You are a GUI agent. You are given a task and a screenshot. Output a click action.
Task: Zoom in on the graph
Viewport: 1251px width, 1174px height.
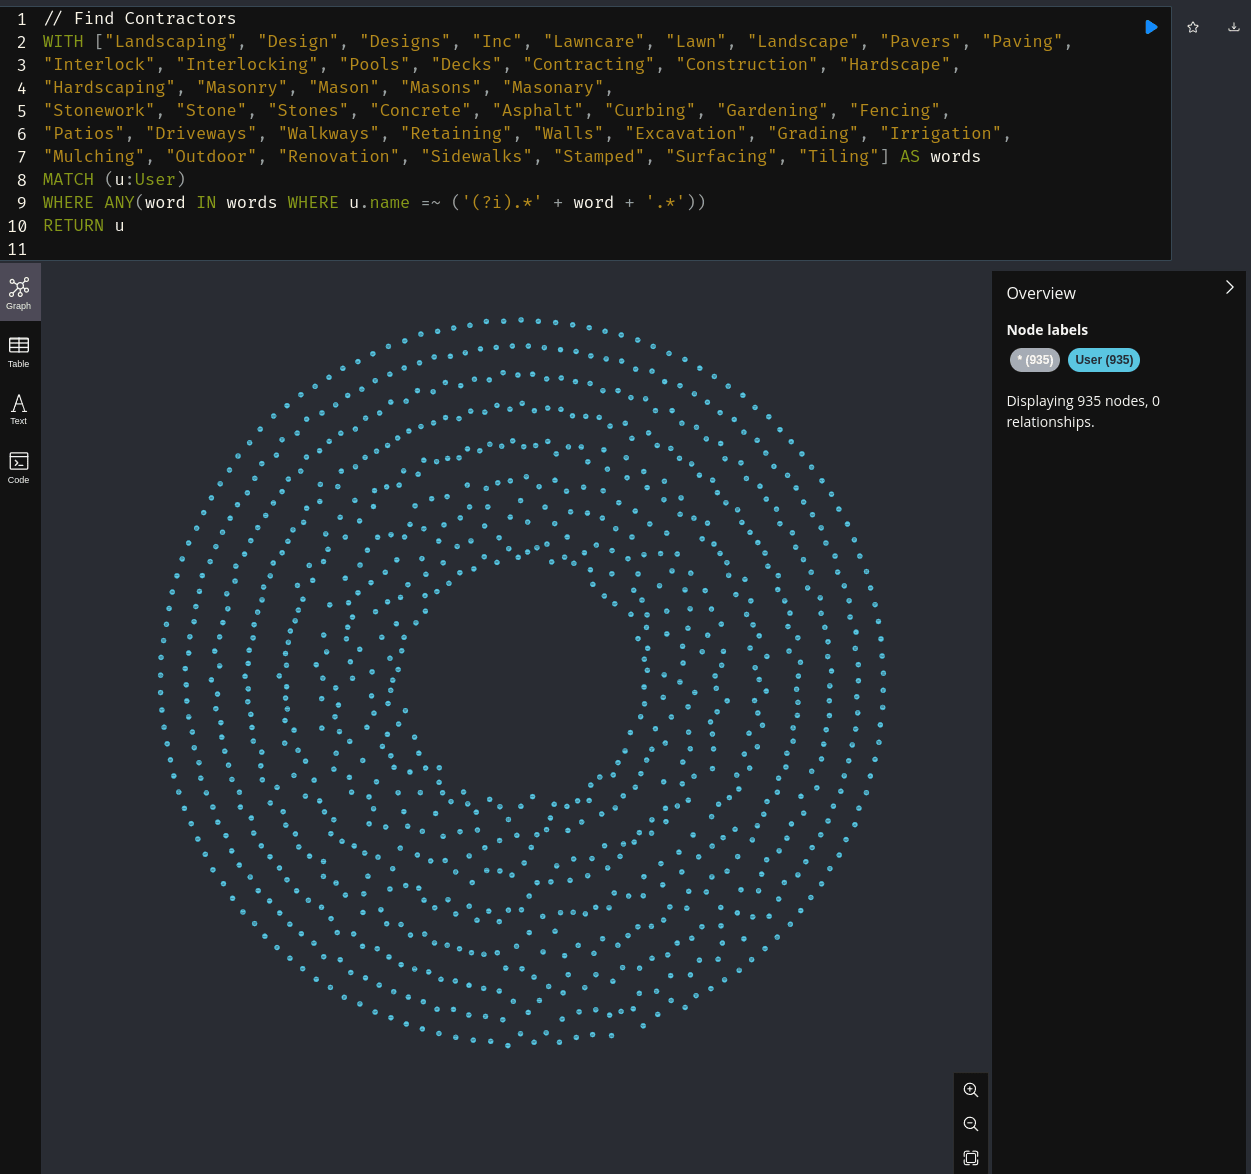tap(970, 1090)
